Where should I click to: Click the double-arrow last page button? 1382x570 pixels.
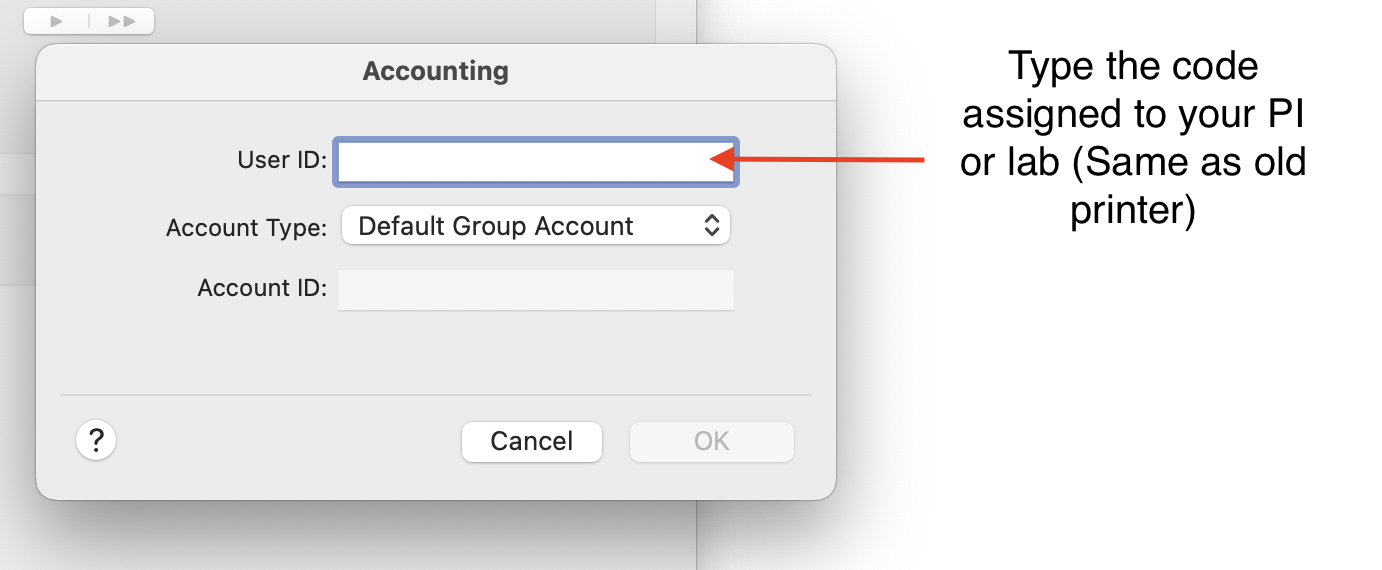pyautogui.click(x=122, y=20)
